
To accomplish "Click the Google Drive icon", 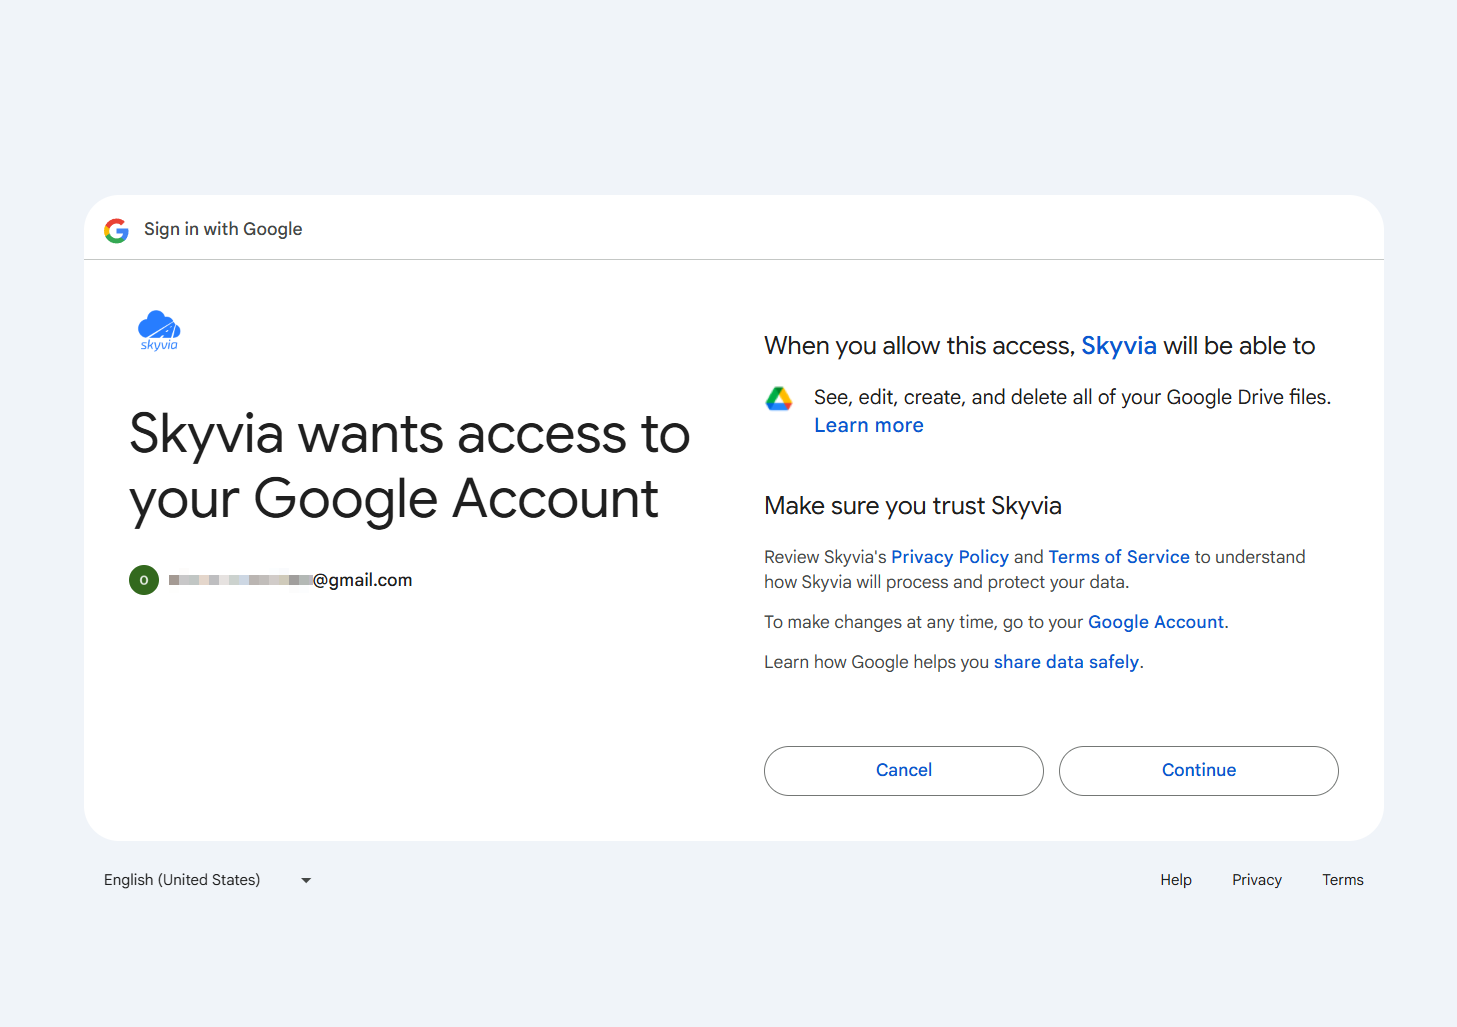I will pos(780,397).
